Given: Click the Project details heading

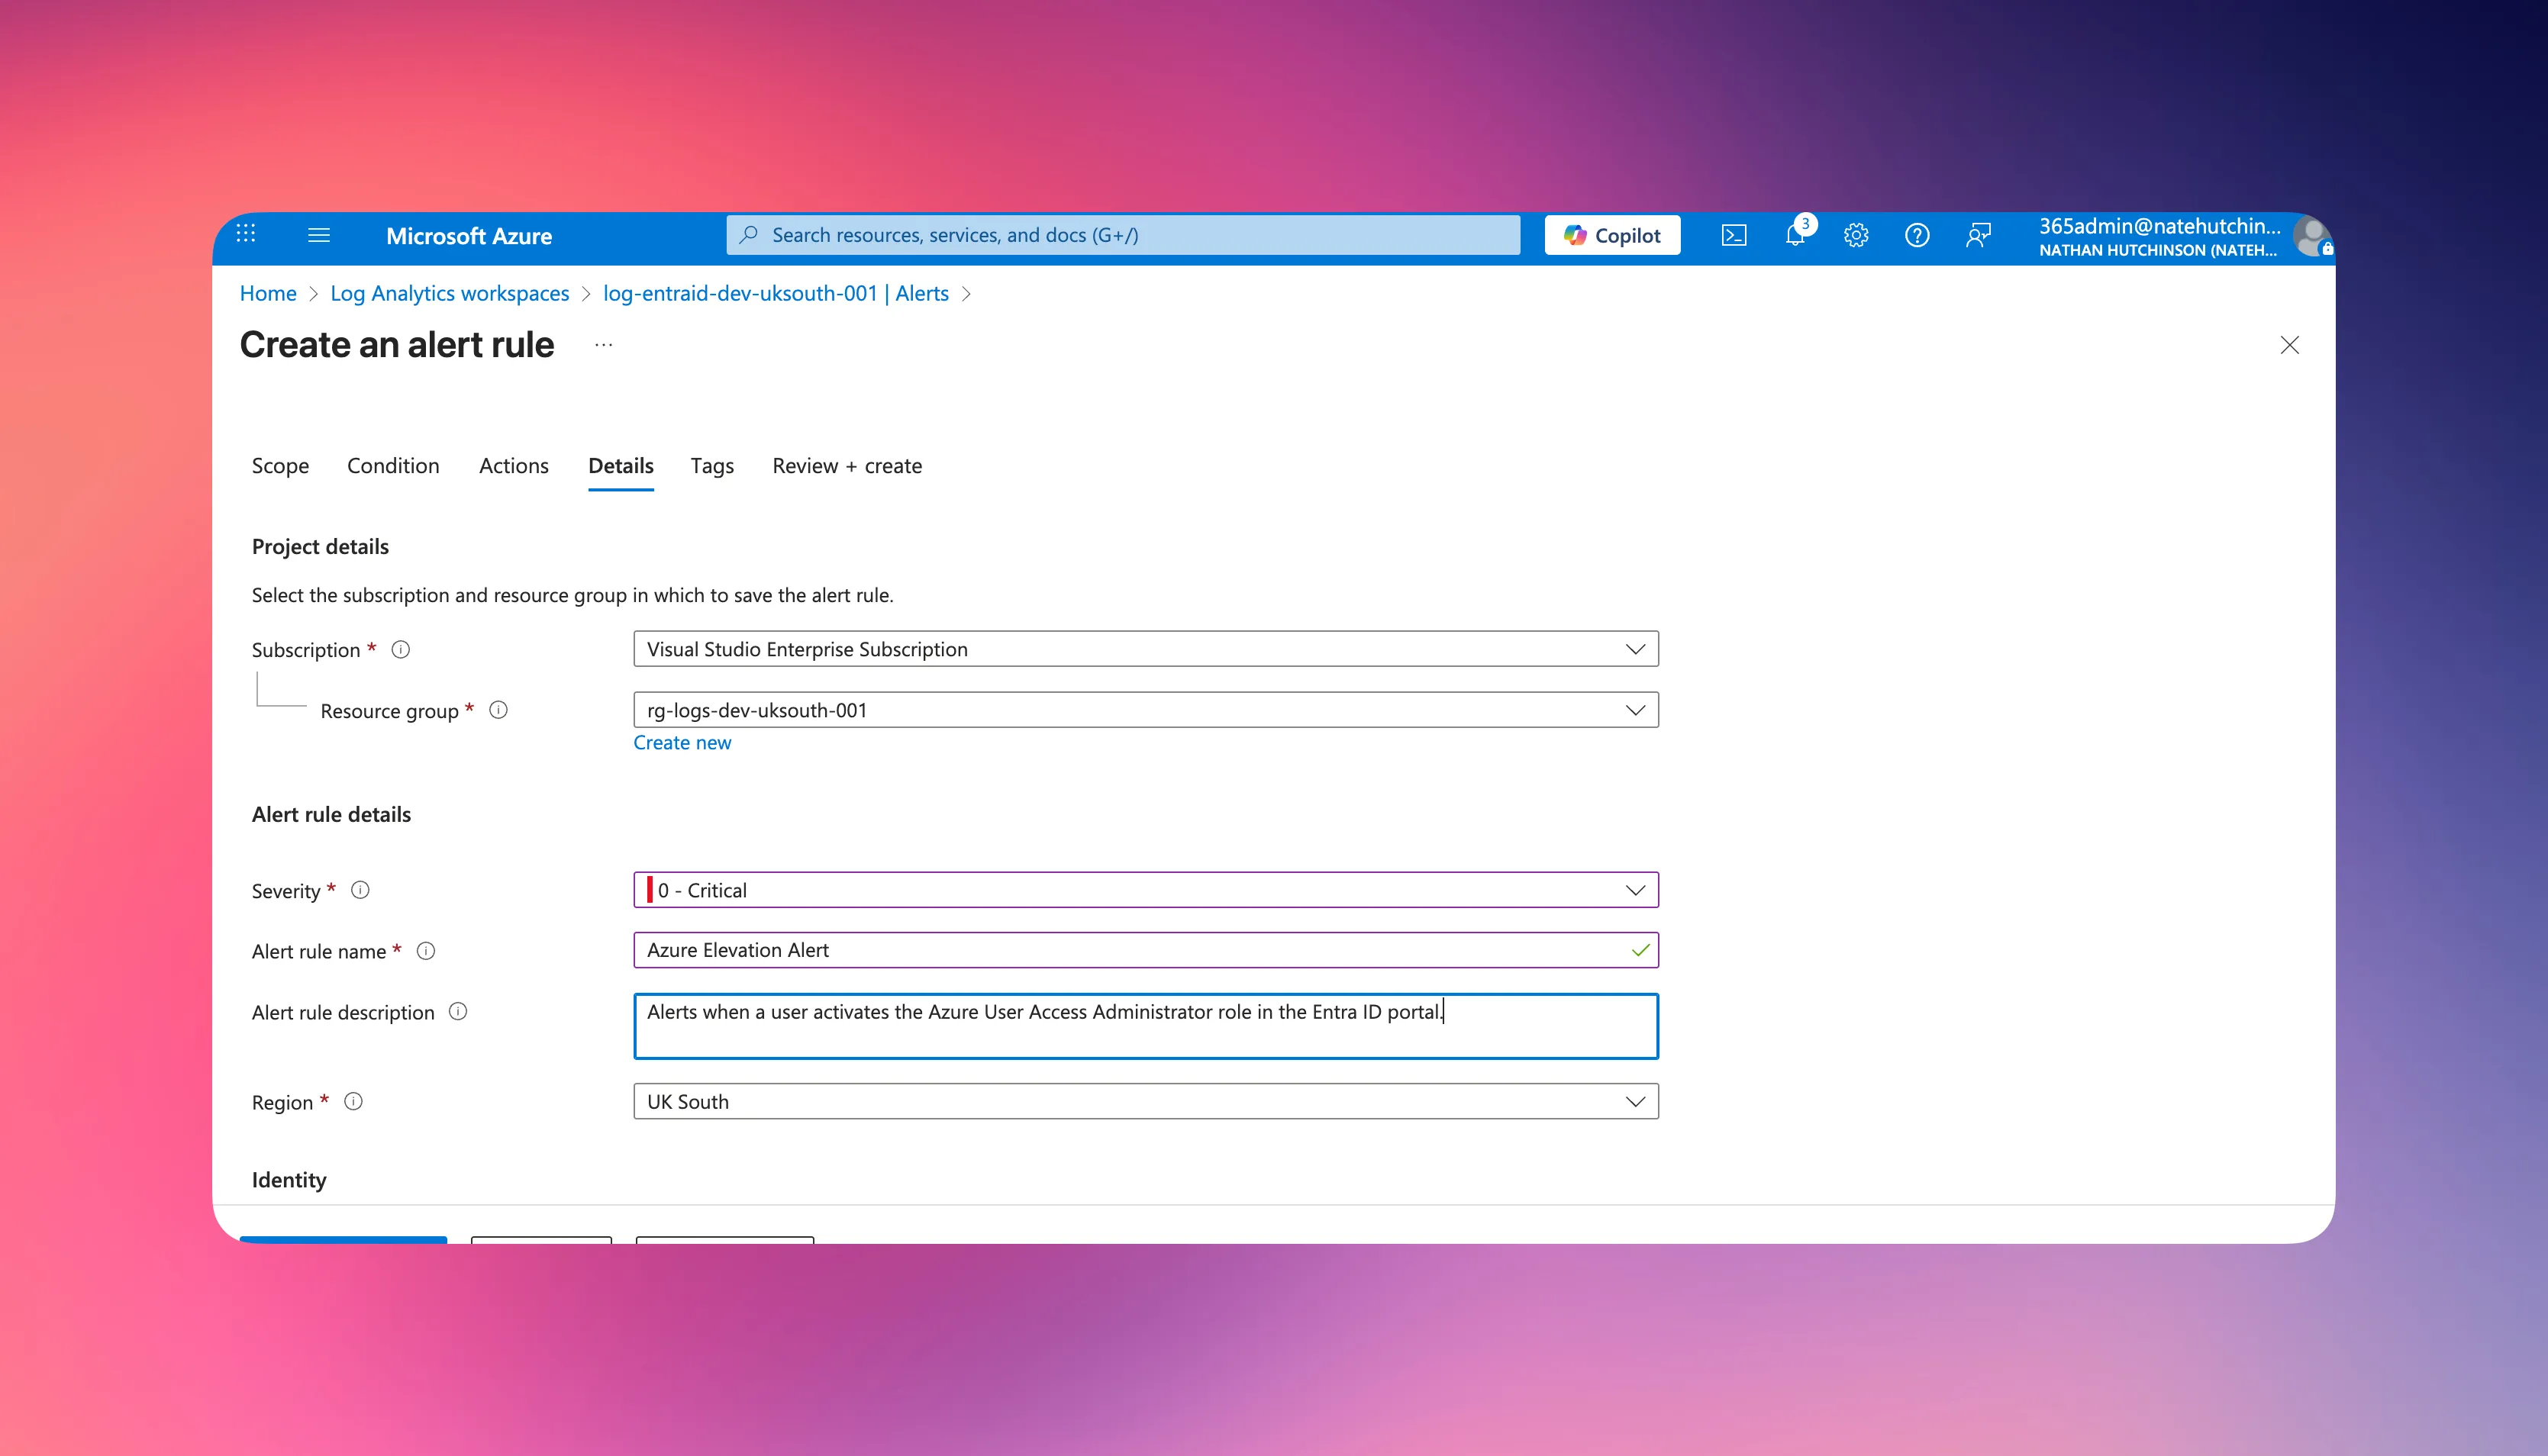Looking at the screenshot, I should (320, 547).
